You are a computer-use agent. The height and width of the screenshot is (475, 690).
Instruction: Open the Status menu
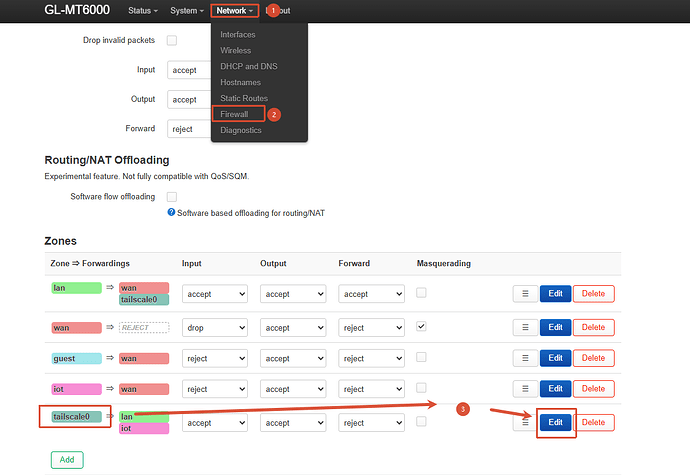(143, 11)
